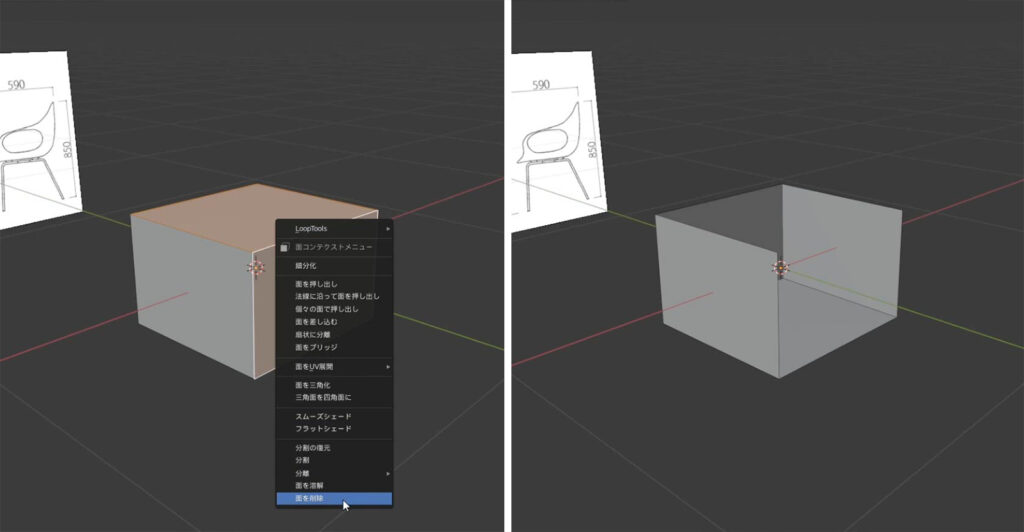Screen dimensions: 1024x532
Task: Click the face icon in the context menu header
Action: click(x=285, y=246)
